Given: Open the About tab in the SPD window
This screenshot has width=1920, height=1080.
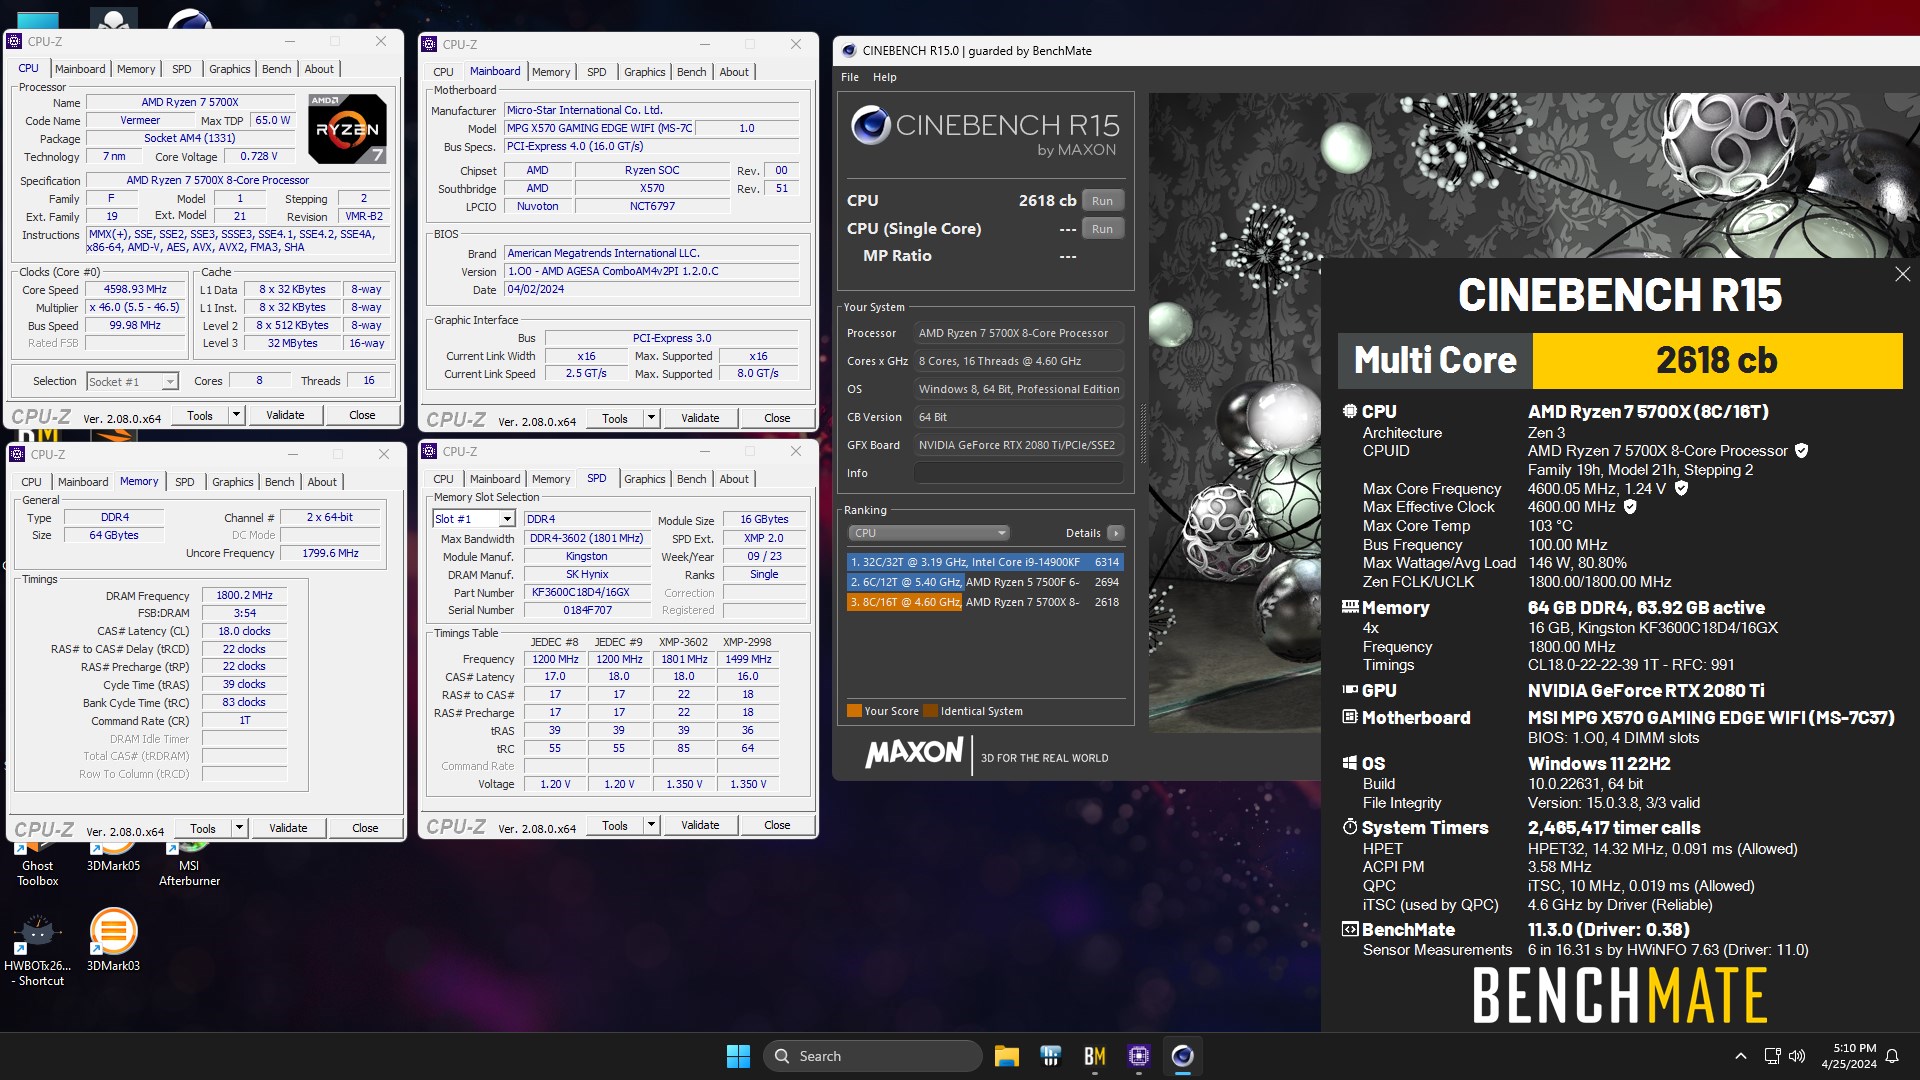Looking at the screenshot, I should point(734,479).
